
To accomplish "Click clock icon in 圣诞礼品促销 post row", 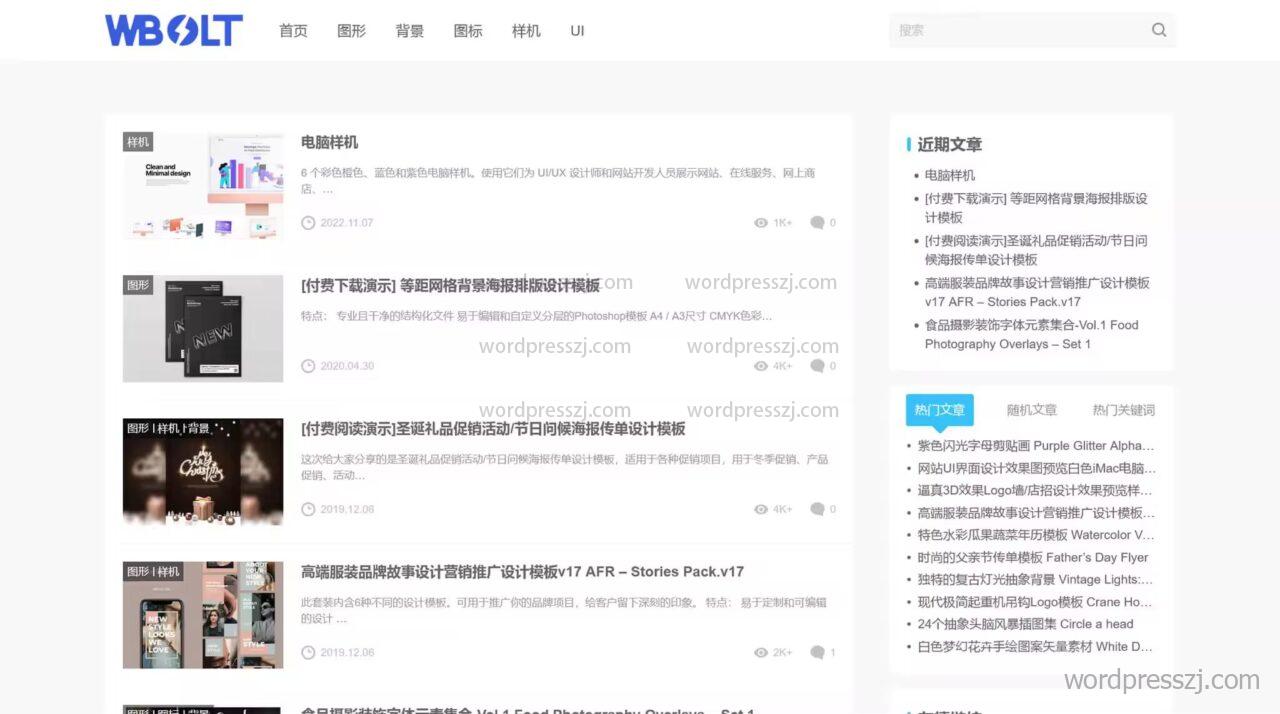I will pyautogui.click(x=308, y=509).
